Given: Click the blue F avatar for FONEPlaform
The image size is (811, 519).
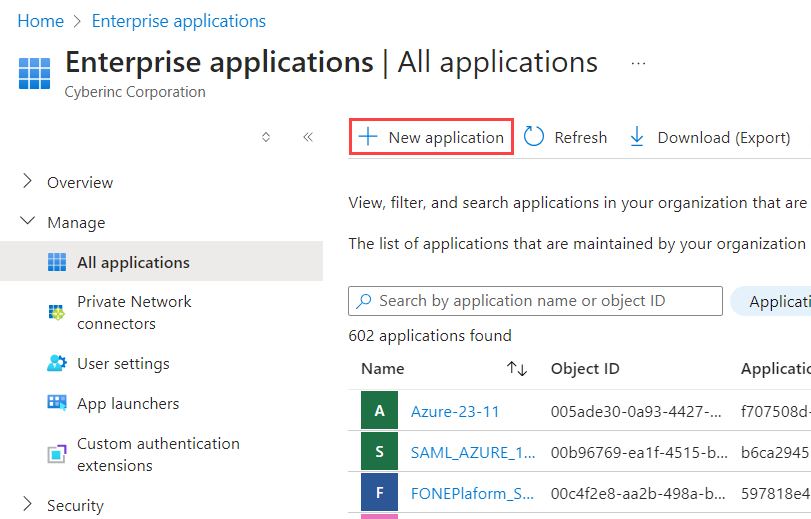Looking at the screenshot, I should [380, 492].
